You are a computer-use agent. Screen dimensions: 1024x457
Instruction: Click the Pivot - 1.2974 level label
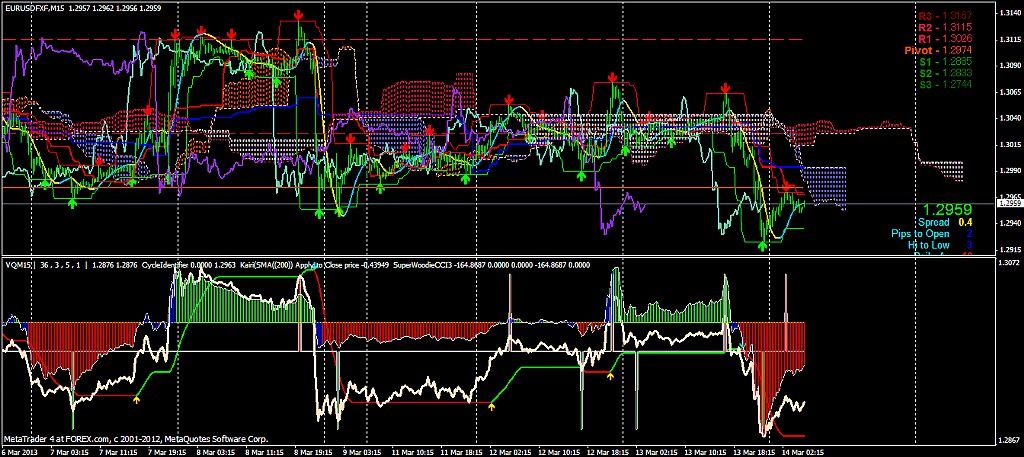coord(938,50)
